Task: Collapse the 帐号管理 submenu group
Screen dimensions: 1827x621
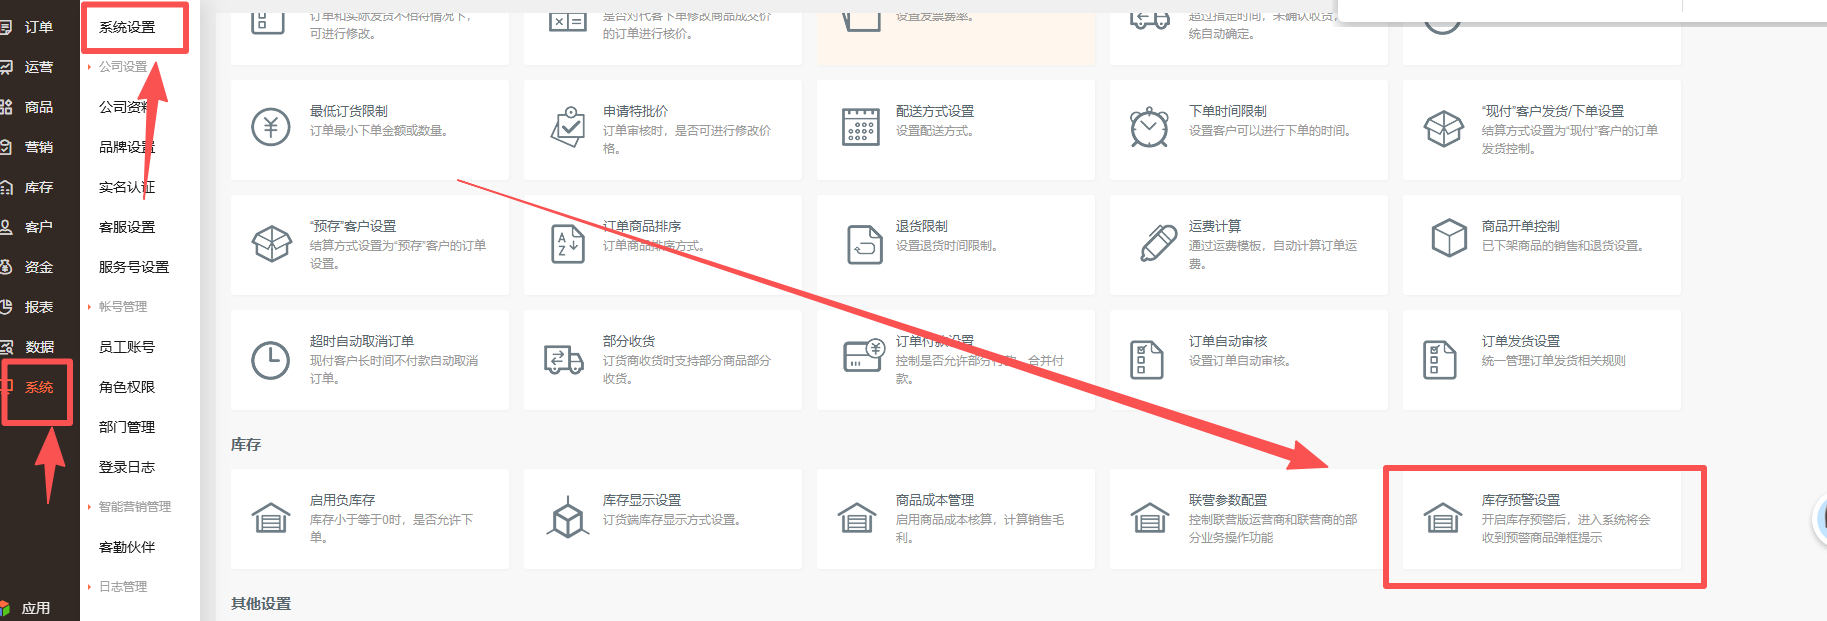Action: point(123,307)
